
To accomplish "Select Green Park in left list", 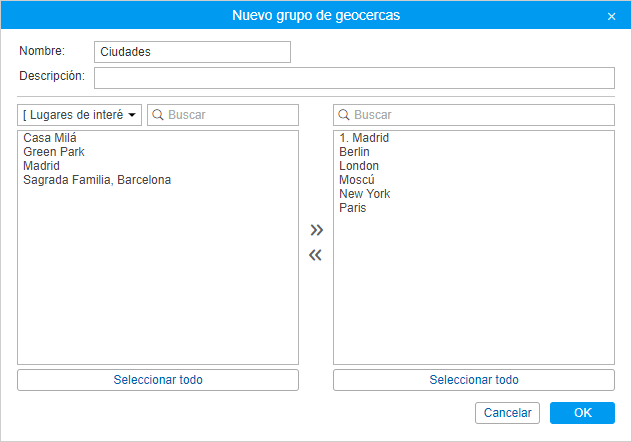I will coord(54,152).
